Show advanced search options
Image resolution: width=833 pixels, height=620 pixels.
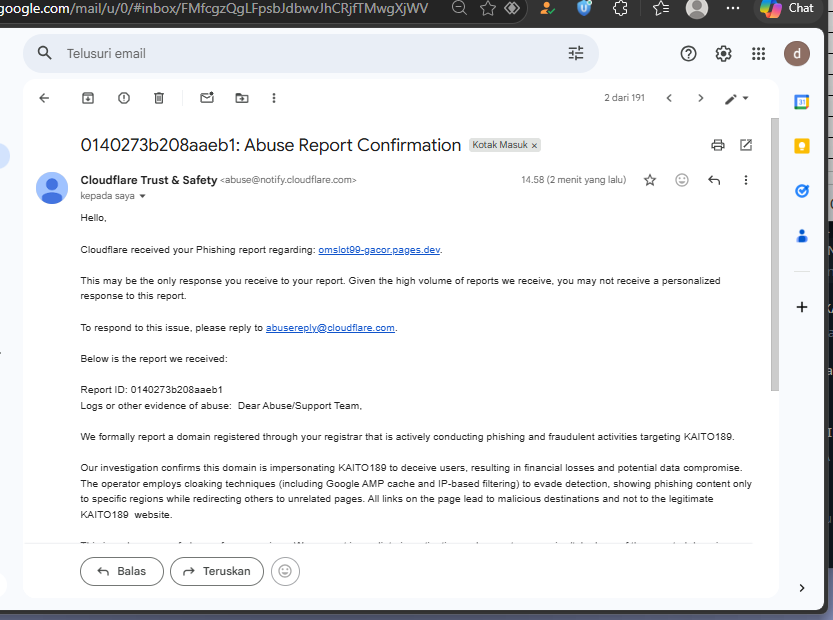pyautogui.click(x=576, y=53)
